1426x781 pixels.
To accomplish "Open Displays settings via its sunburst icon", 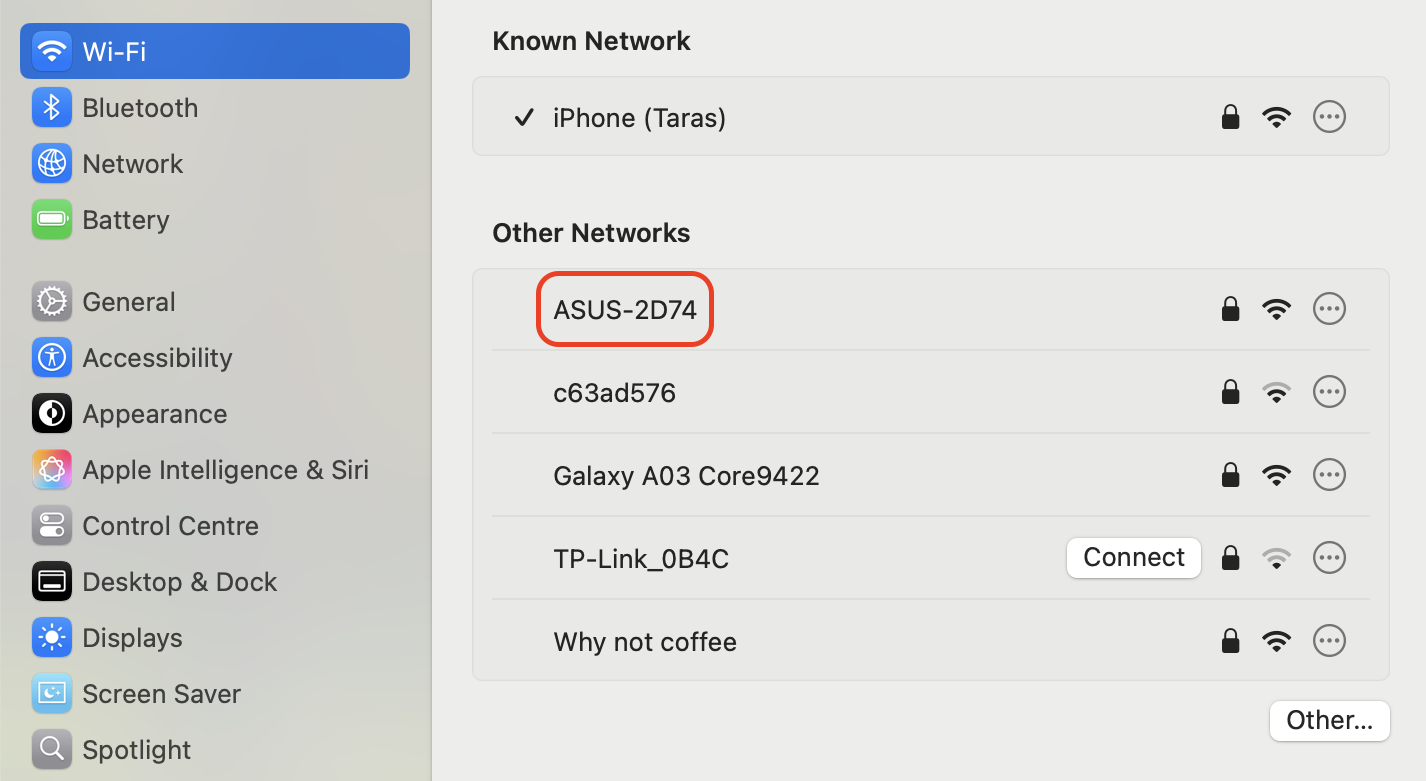I will click(52, 637).
